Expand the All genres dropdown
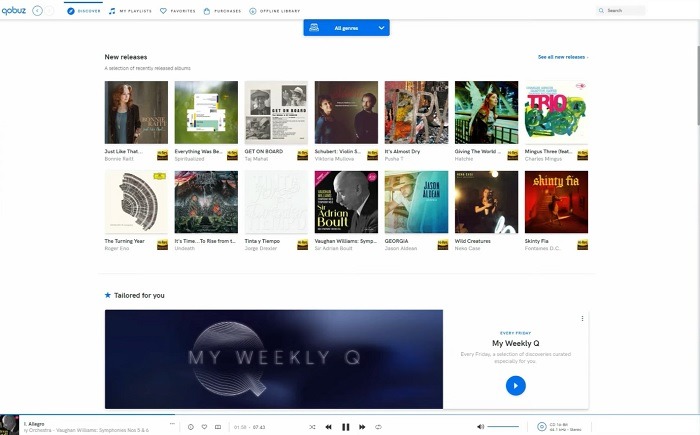The height and width of the screenshot is (435, 700). click(x=346, y=28)
